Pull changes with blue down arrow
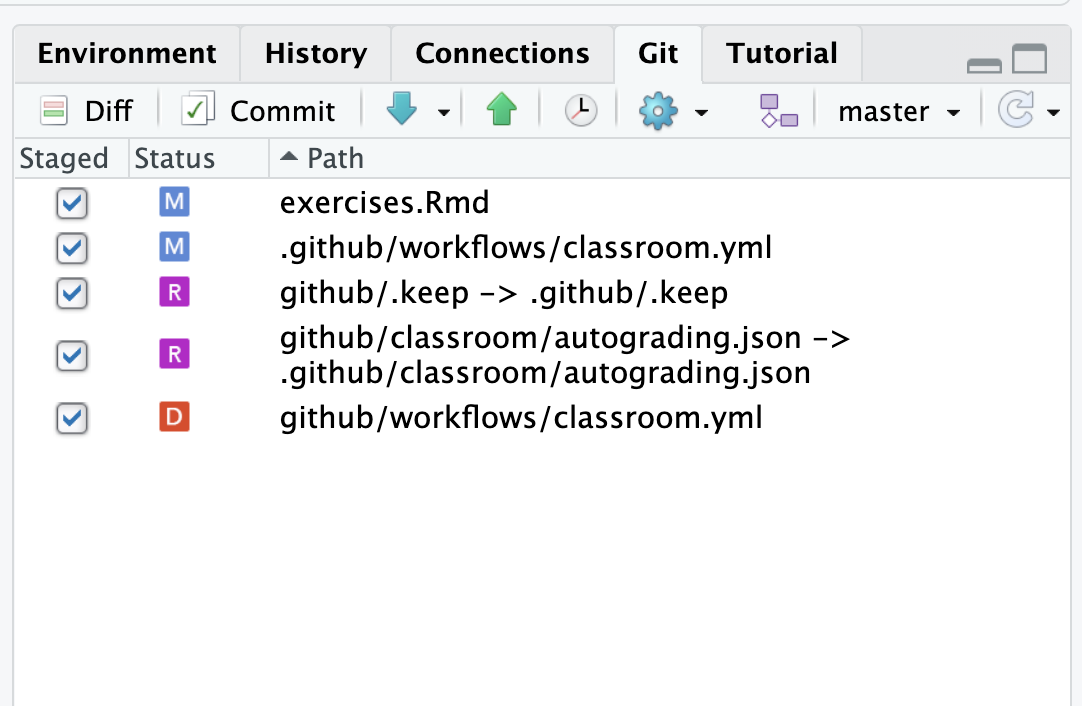This screenshot has width=1082, height=706. click(402, 109)
